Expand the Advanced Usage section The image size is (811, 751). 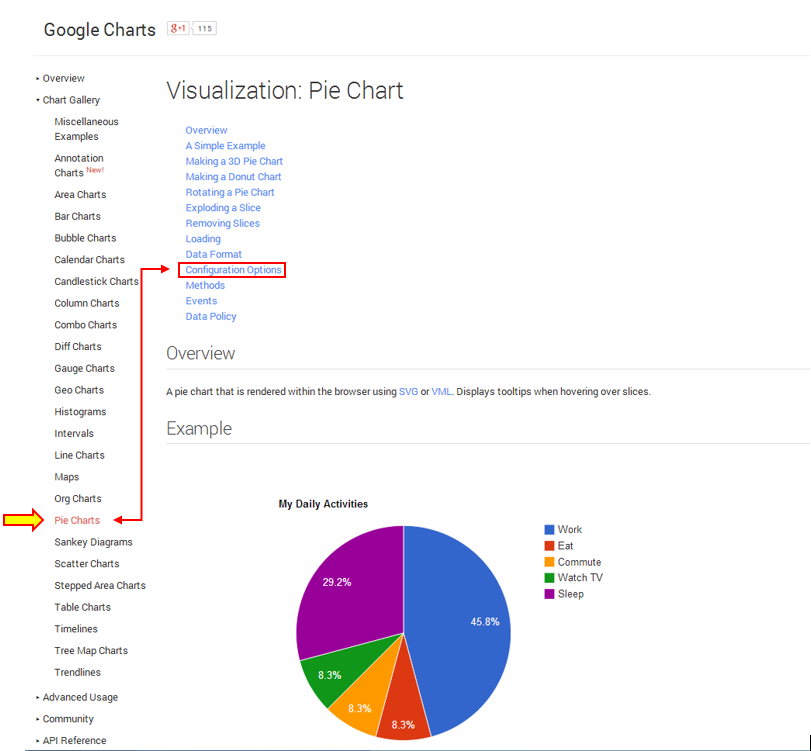pos(77,697)
